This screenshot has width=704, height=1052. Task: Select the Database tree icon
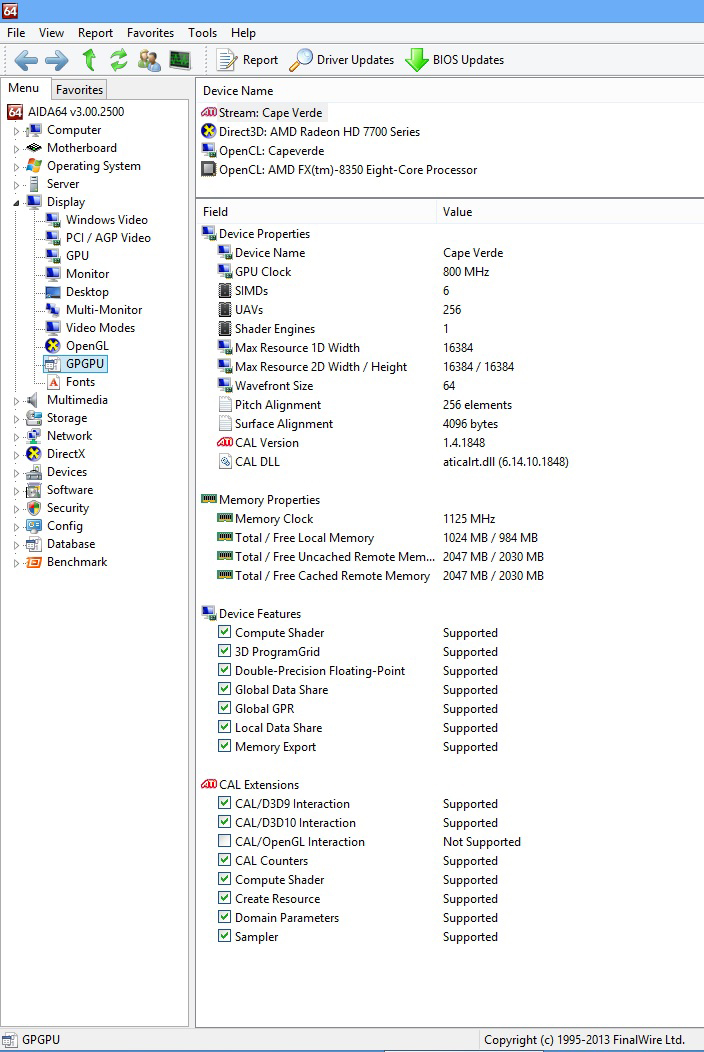(34, 544)
